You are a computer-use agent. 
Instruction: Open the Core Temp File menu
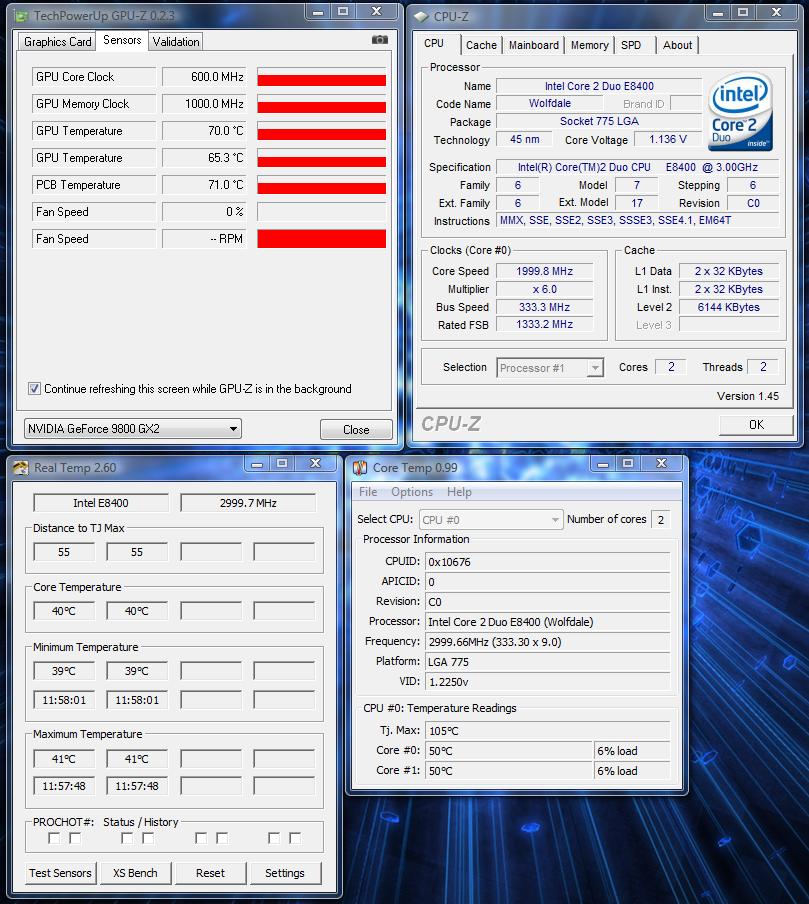tap(368, 492)
